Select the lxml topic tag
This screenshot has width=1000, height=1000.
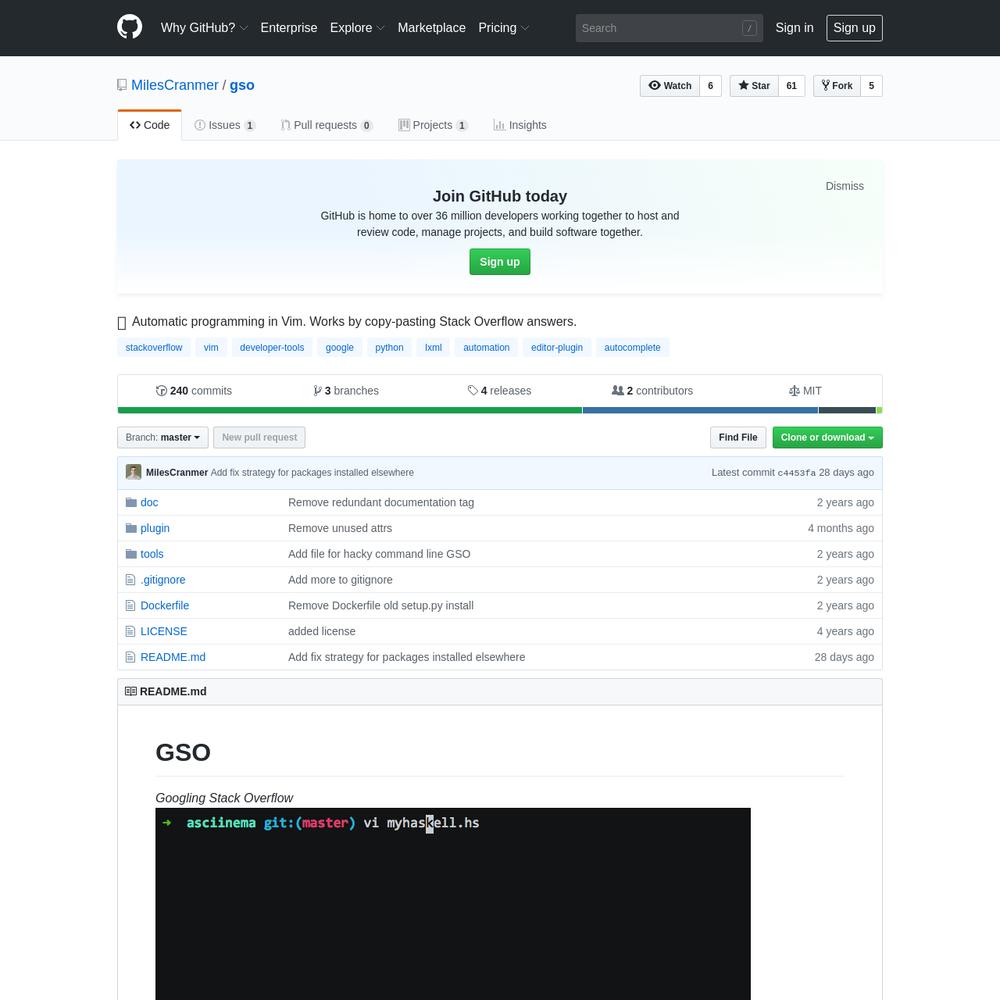(433, 348)
